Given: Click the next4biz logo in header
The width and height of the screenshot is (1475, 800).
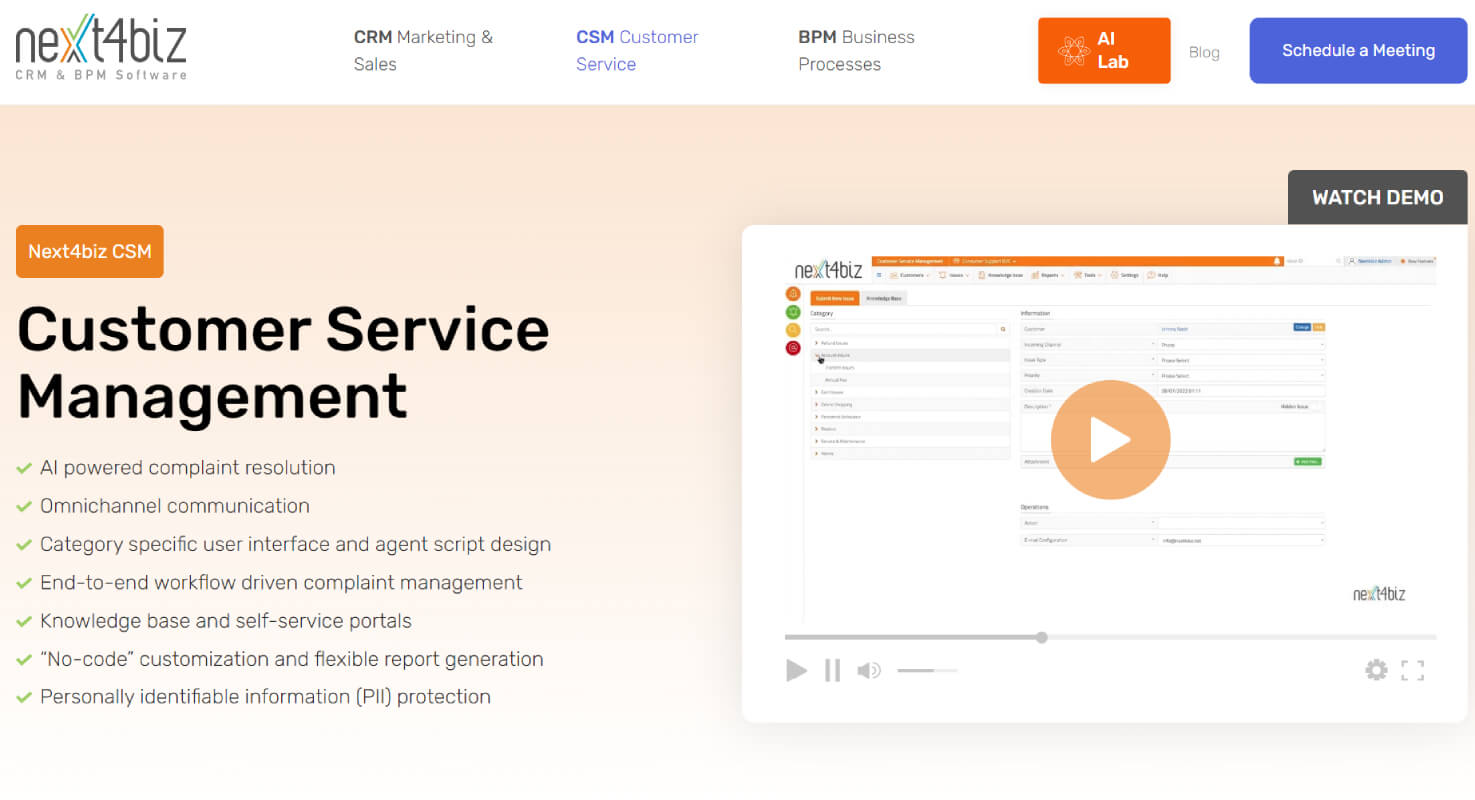Looking at the screenshot, I should click(x=101, y=47).
